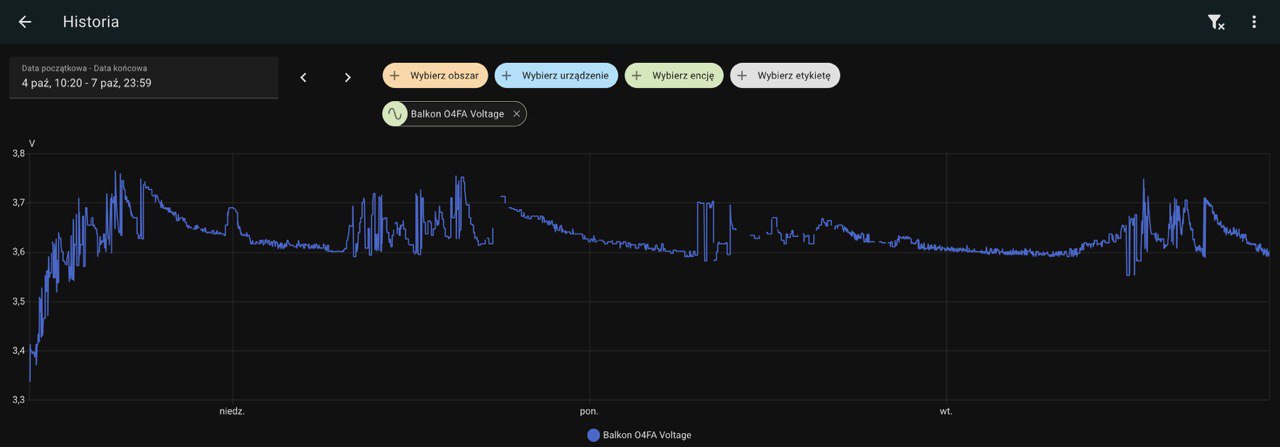The image size is (1280, 447).
Task: Select the Balkon O4FA Voltage chip label
Action: coord(457,114)
